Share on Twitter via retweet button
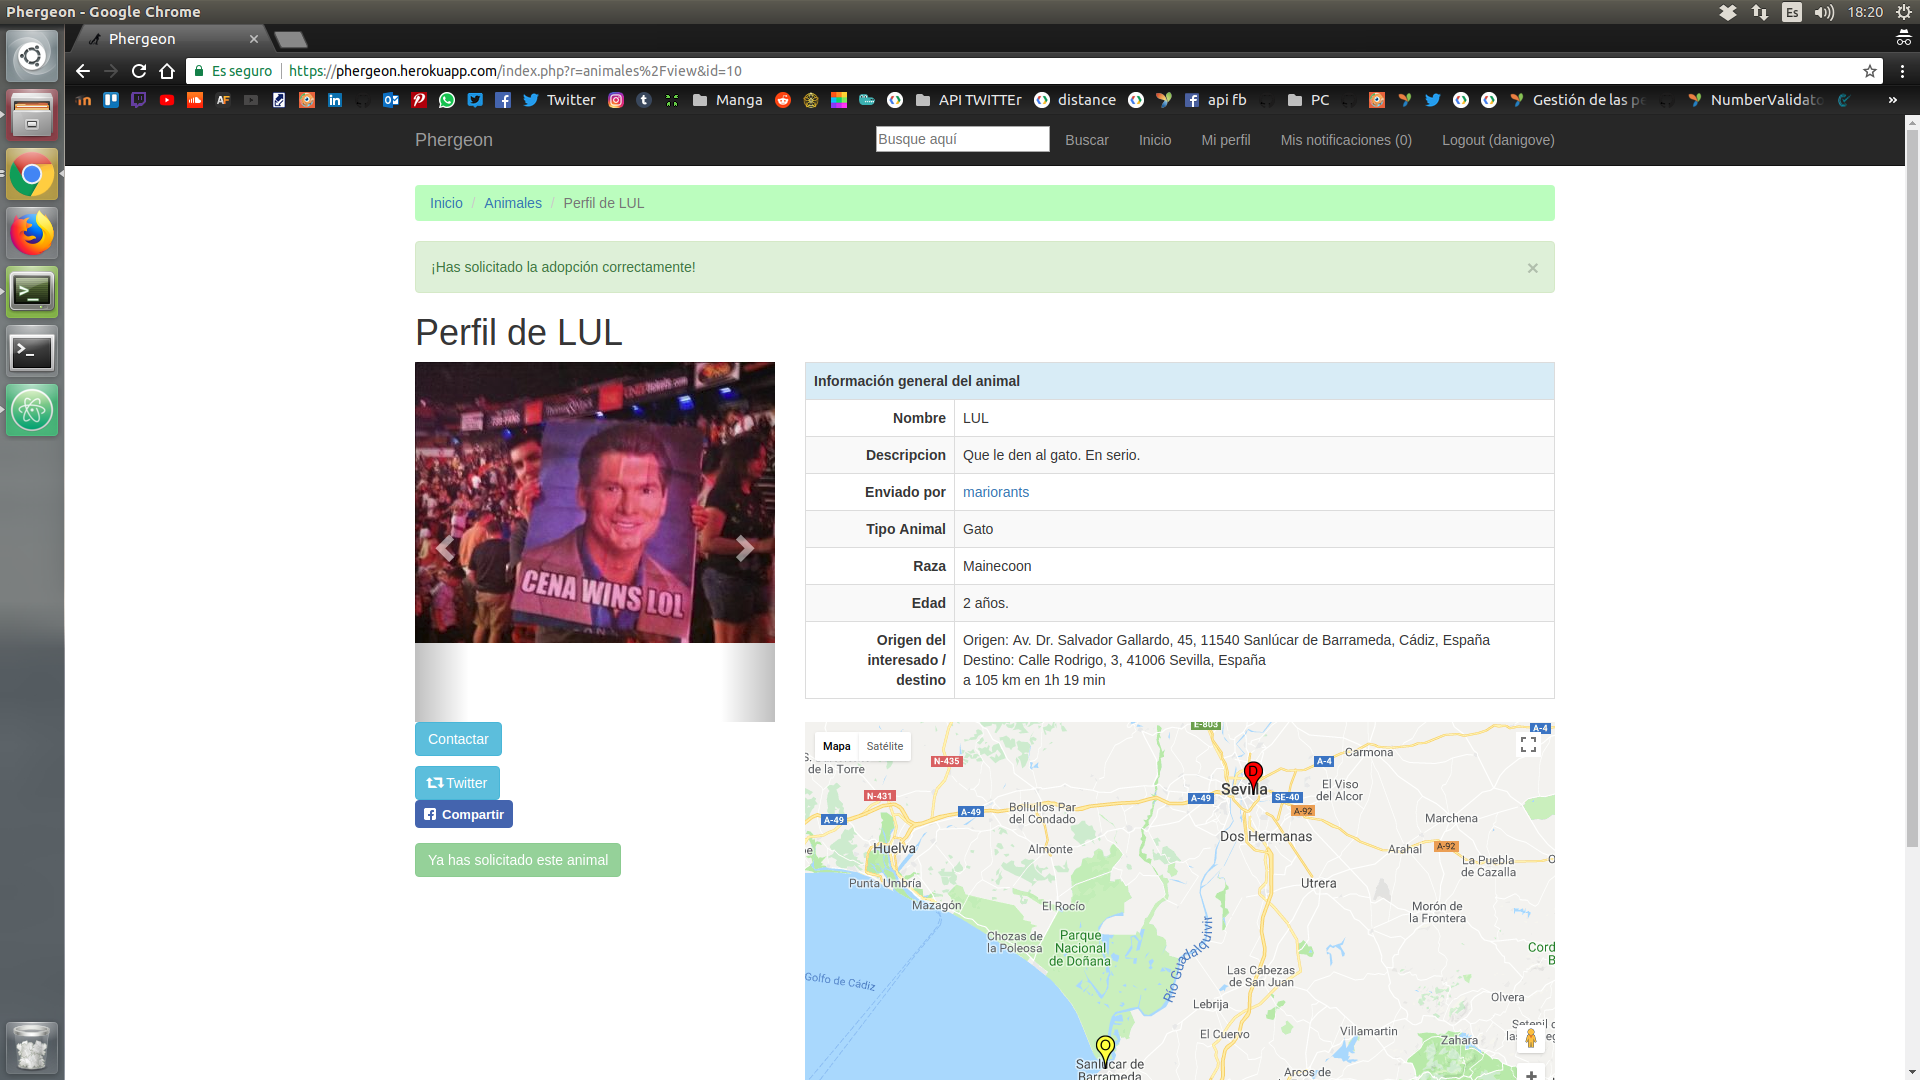 click(457, 783)
